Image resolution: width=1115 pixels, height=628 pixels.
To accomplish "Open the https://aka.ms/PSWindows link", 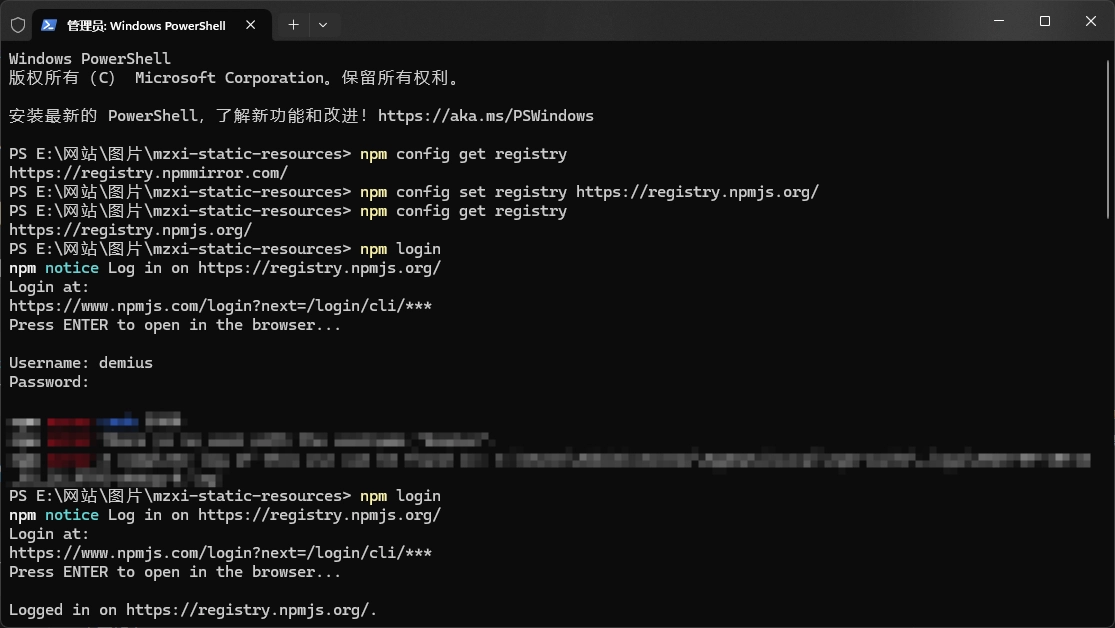I will [x=485, y=116].
